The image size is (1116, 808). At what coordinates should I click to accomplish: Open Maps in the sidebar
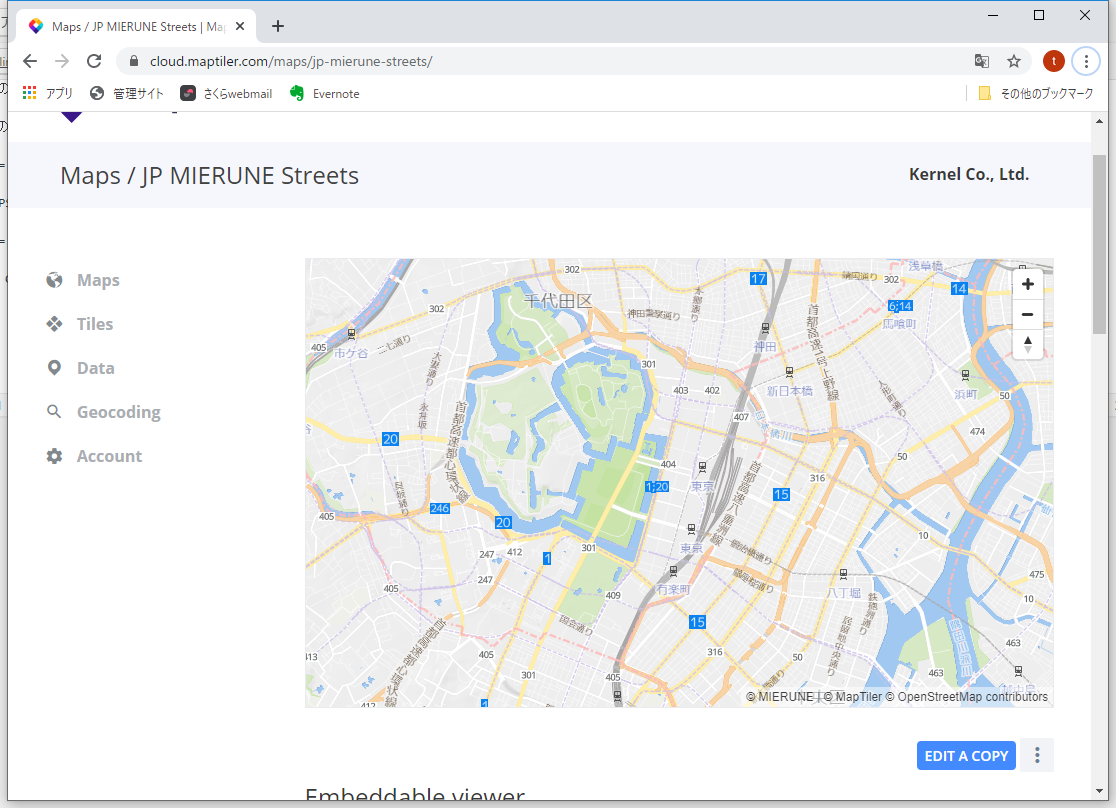click(98, 280)
